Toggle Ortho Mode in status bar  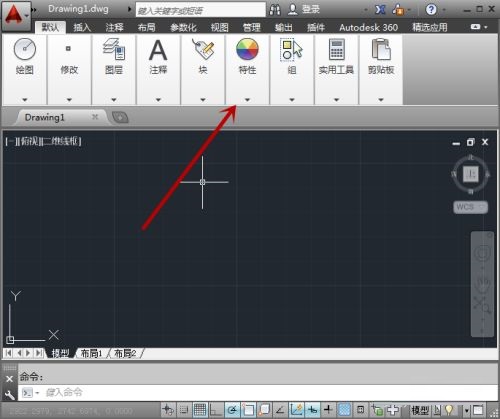[x=216, y=410]
